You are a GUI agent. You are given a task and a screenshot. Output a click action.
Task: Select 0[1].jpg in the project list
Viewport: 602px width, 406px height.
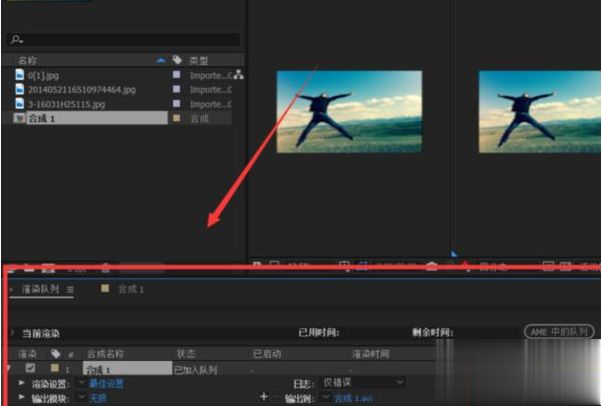(x=43, y=75)
